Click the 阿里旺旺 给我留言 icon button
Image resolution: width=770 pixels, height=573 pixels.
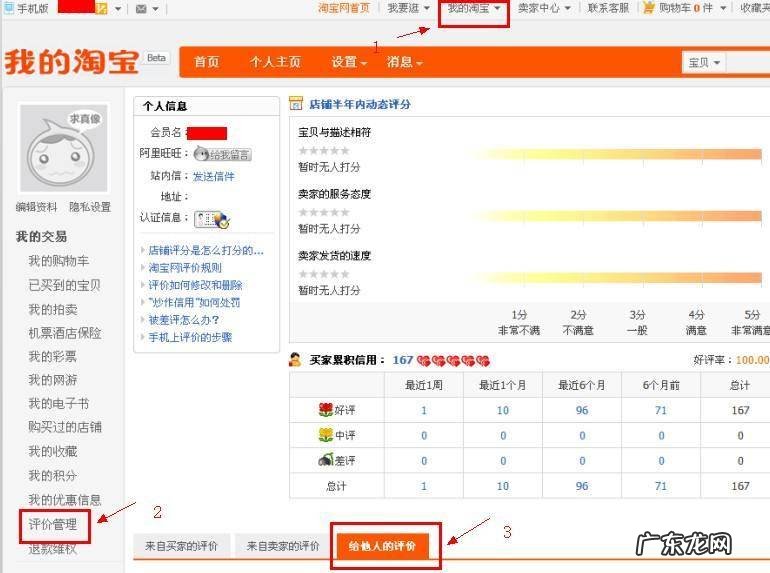click(x=222, y=154)
